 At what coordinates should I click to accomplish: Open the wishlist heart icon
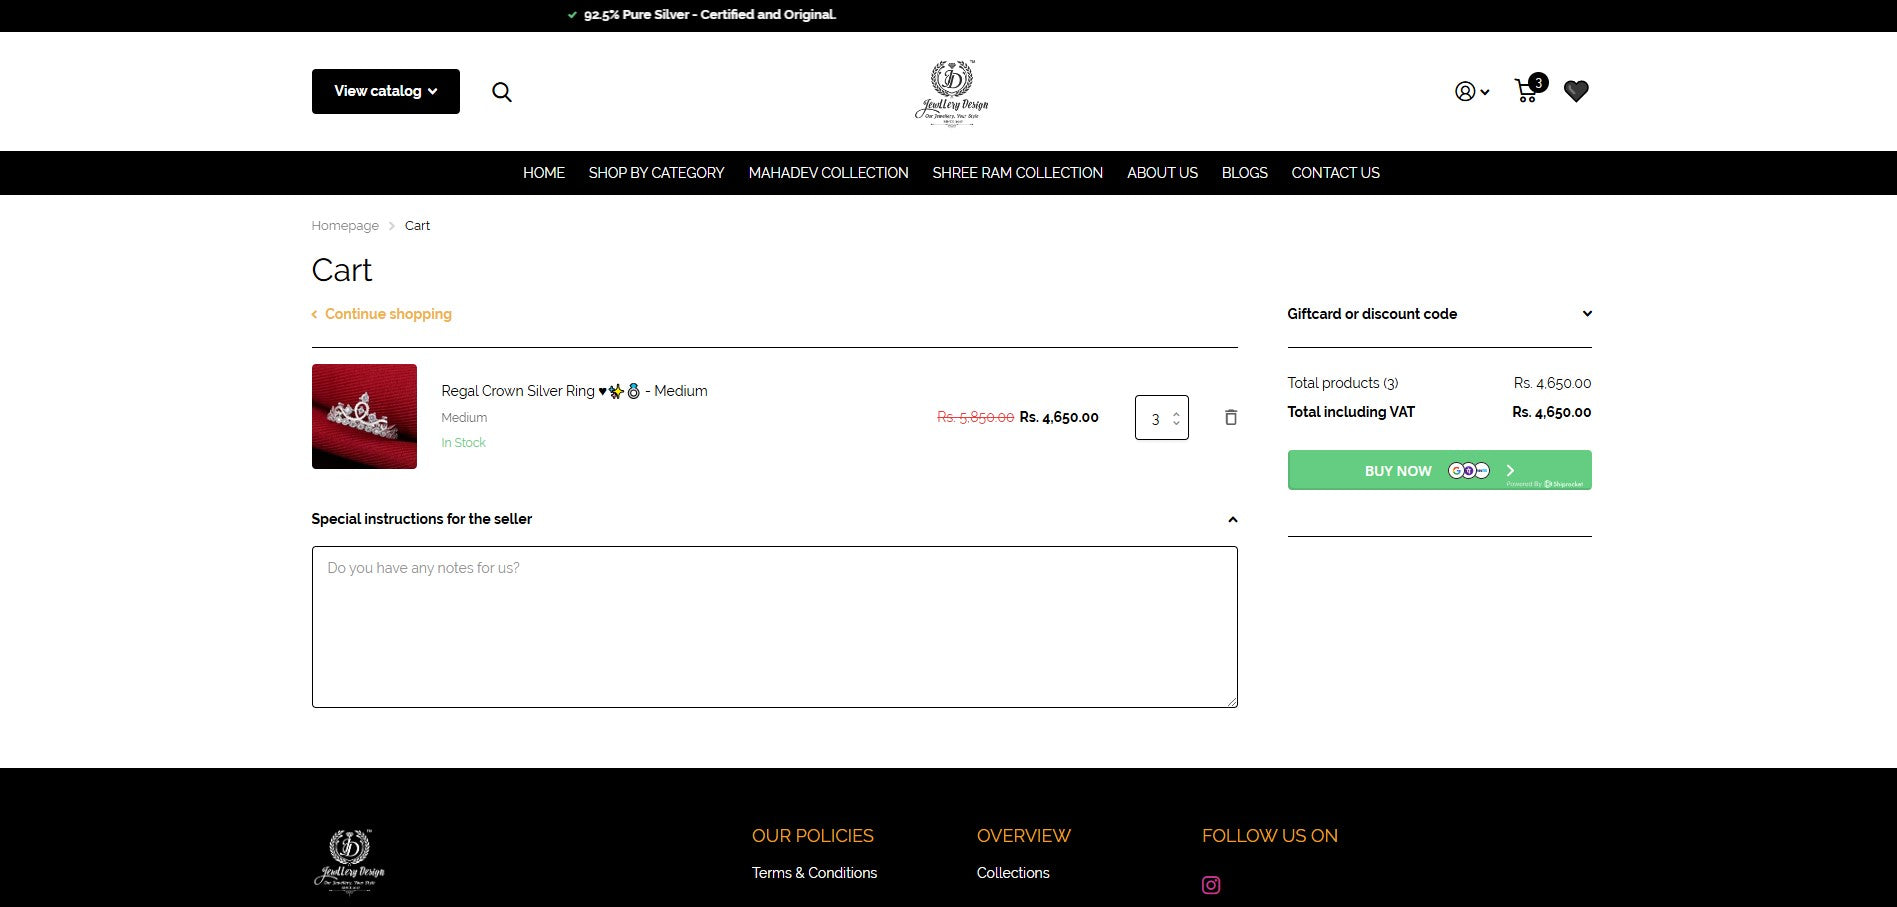[x=1576, y=91]
